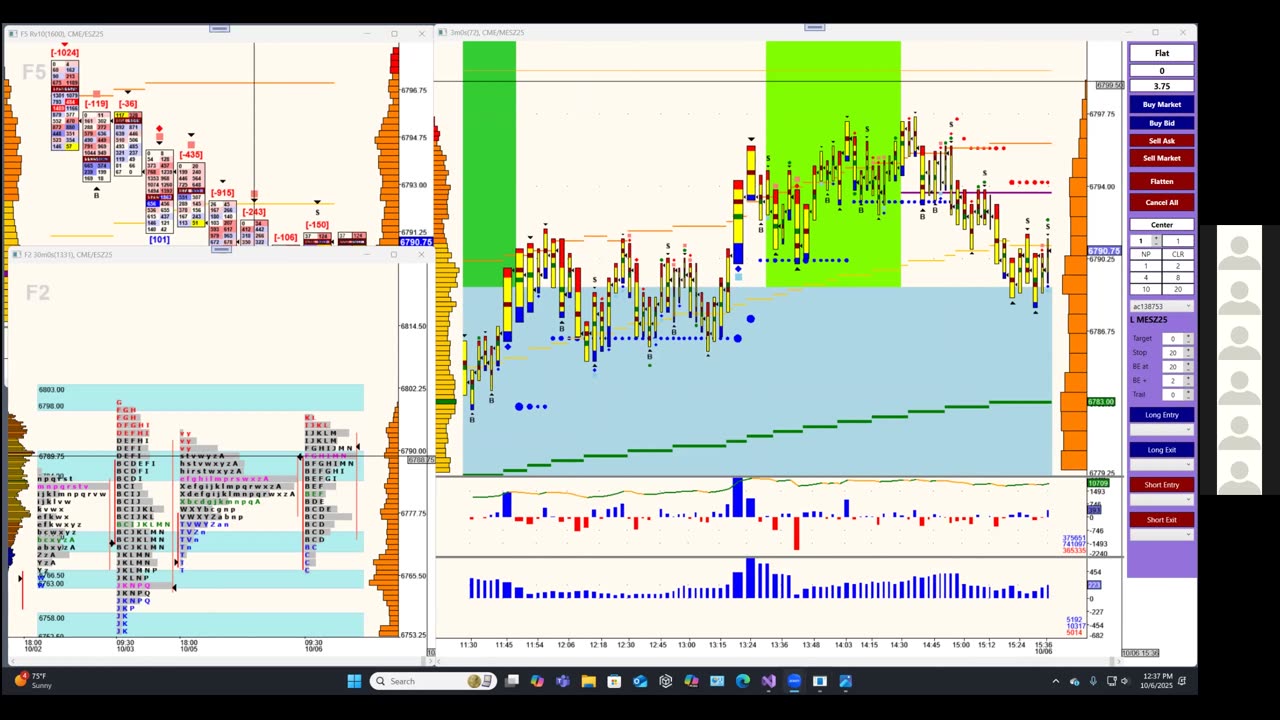Show hidden system tray icons
Viewport: 1280px width, 720px height.
[1055, 681]
